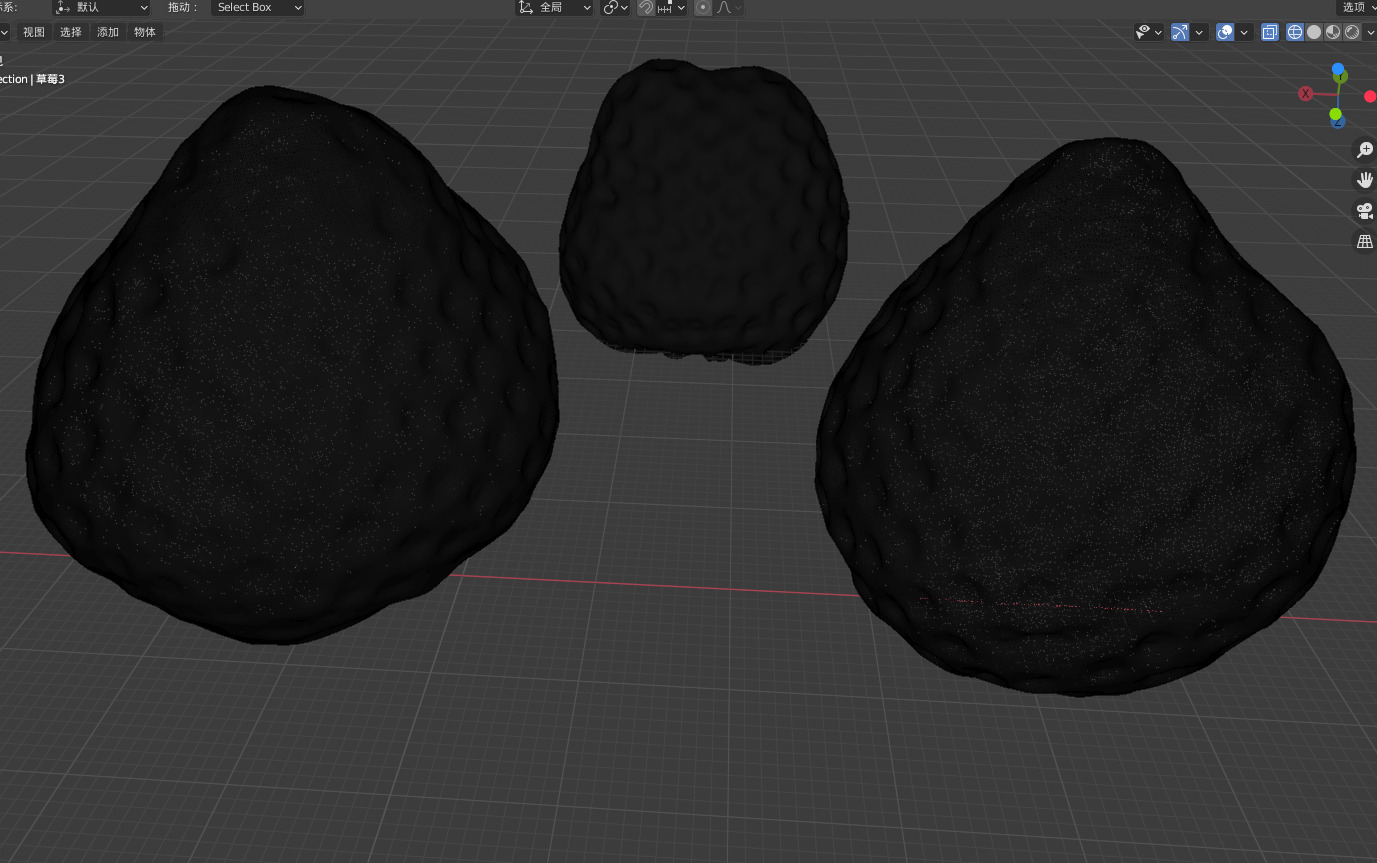Open the proportional editing falloff dropdown
Viewport: 1377px width, 863px height.
[729, 7]
